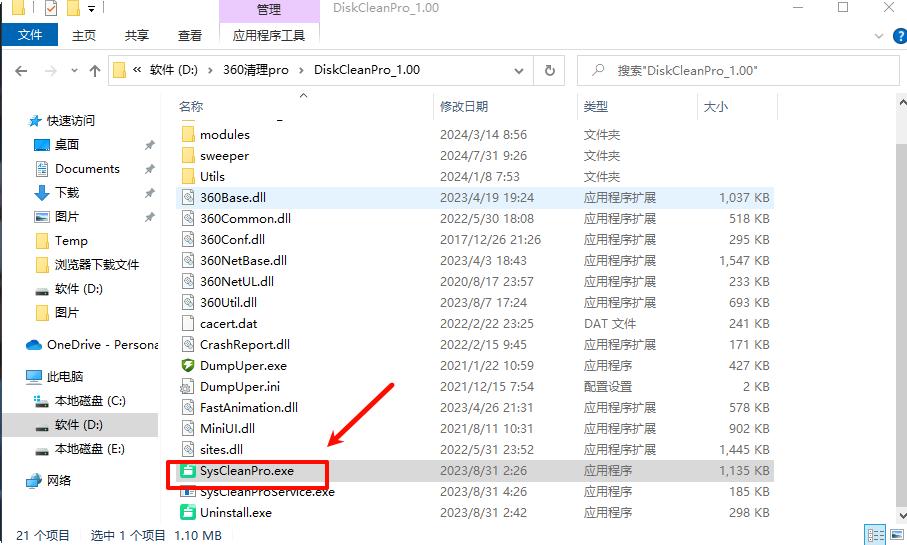Viewport: 907px width, 545px height.
Task: Click the sites.dll file icon
Action: (x=188, y=450)
